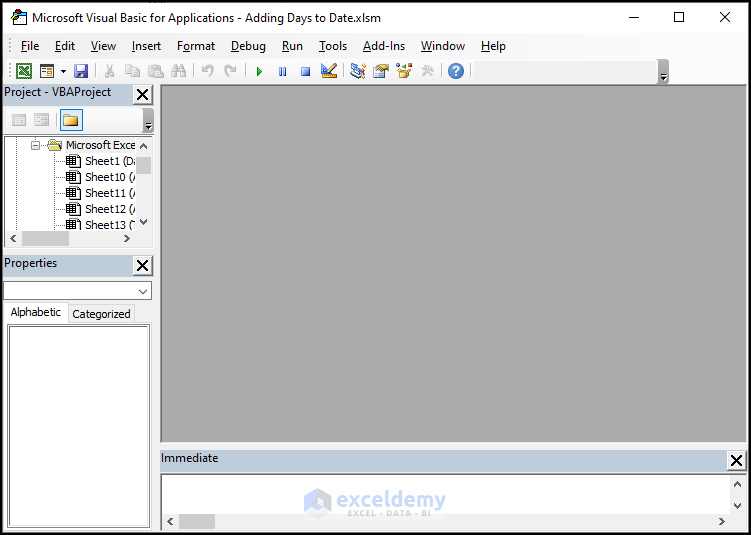The height and width of the screenshot is (535, 751).
Task: Collapse the Microsoft Excel Objects folder
Action: [x=35, y=145]
